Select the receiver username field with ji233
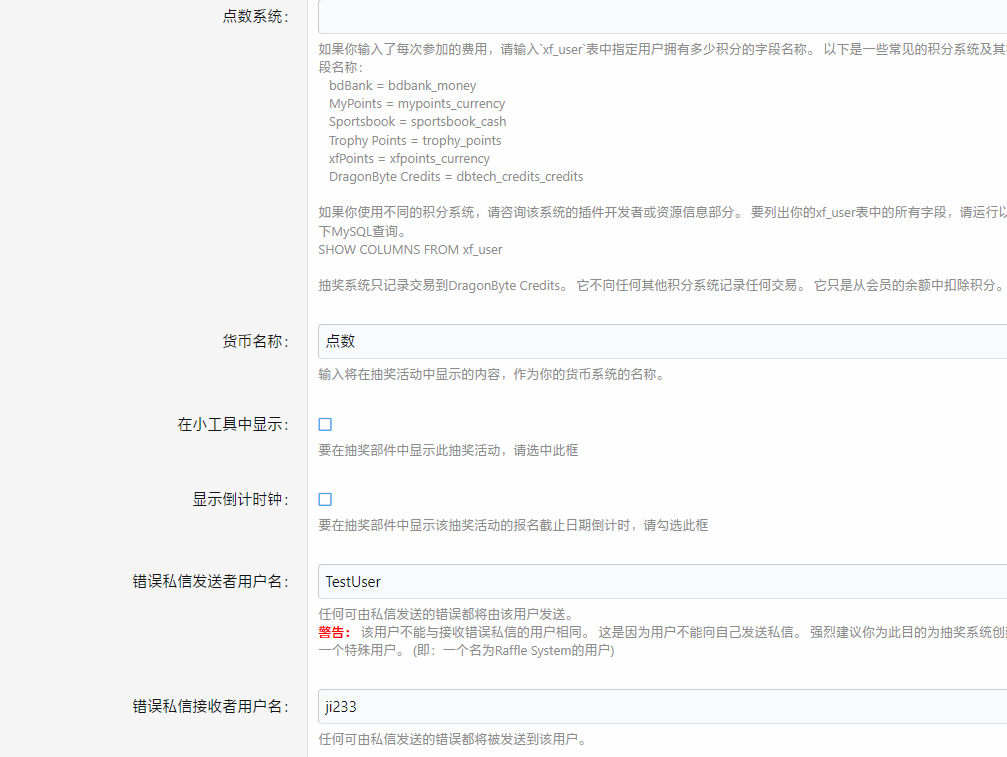This screenshot has width=1007, height=757. click(660, 706)
